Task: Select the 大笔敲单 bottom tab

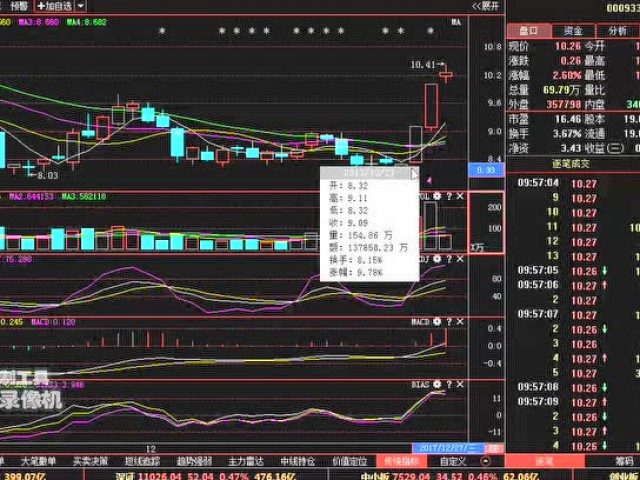Action: pos(38,461)
